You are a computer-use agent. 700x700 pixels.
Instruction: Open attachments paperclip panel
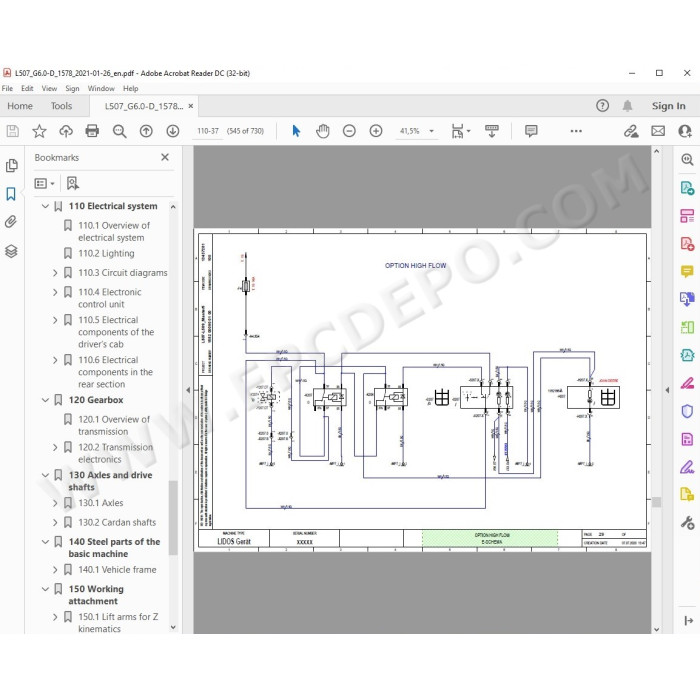tap(11, 222)
